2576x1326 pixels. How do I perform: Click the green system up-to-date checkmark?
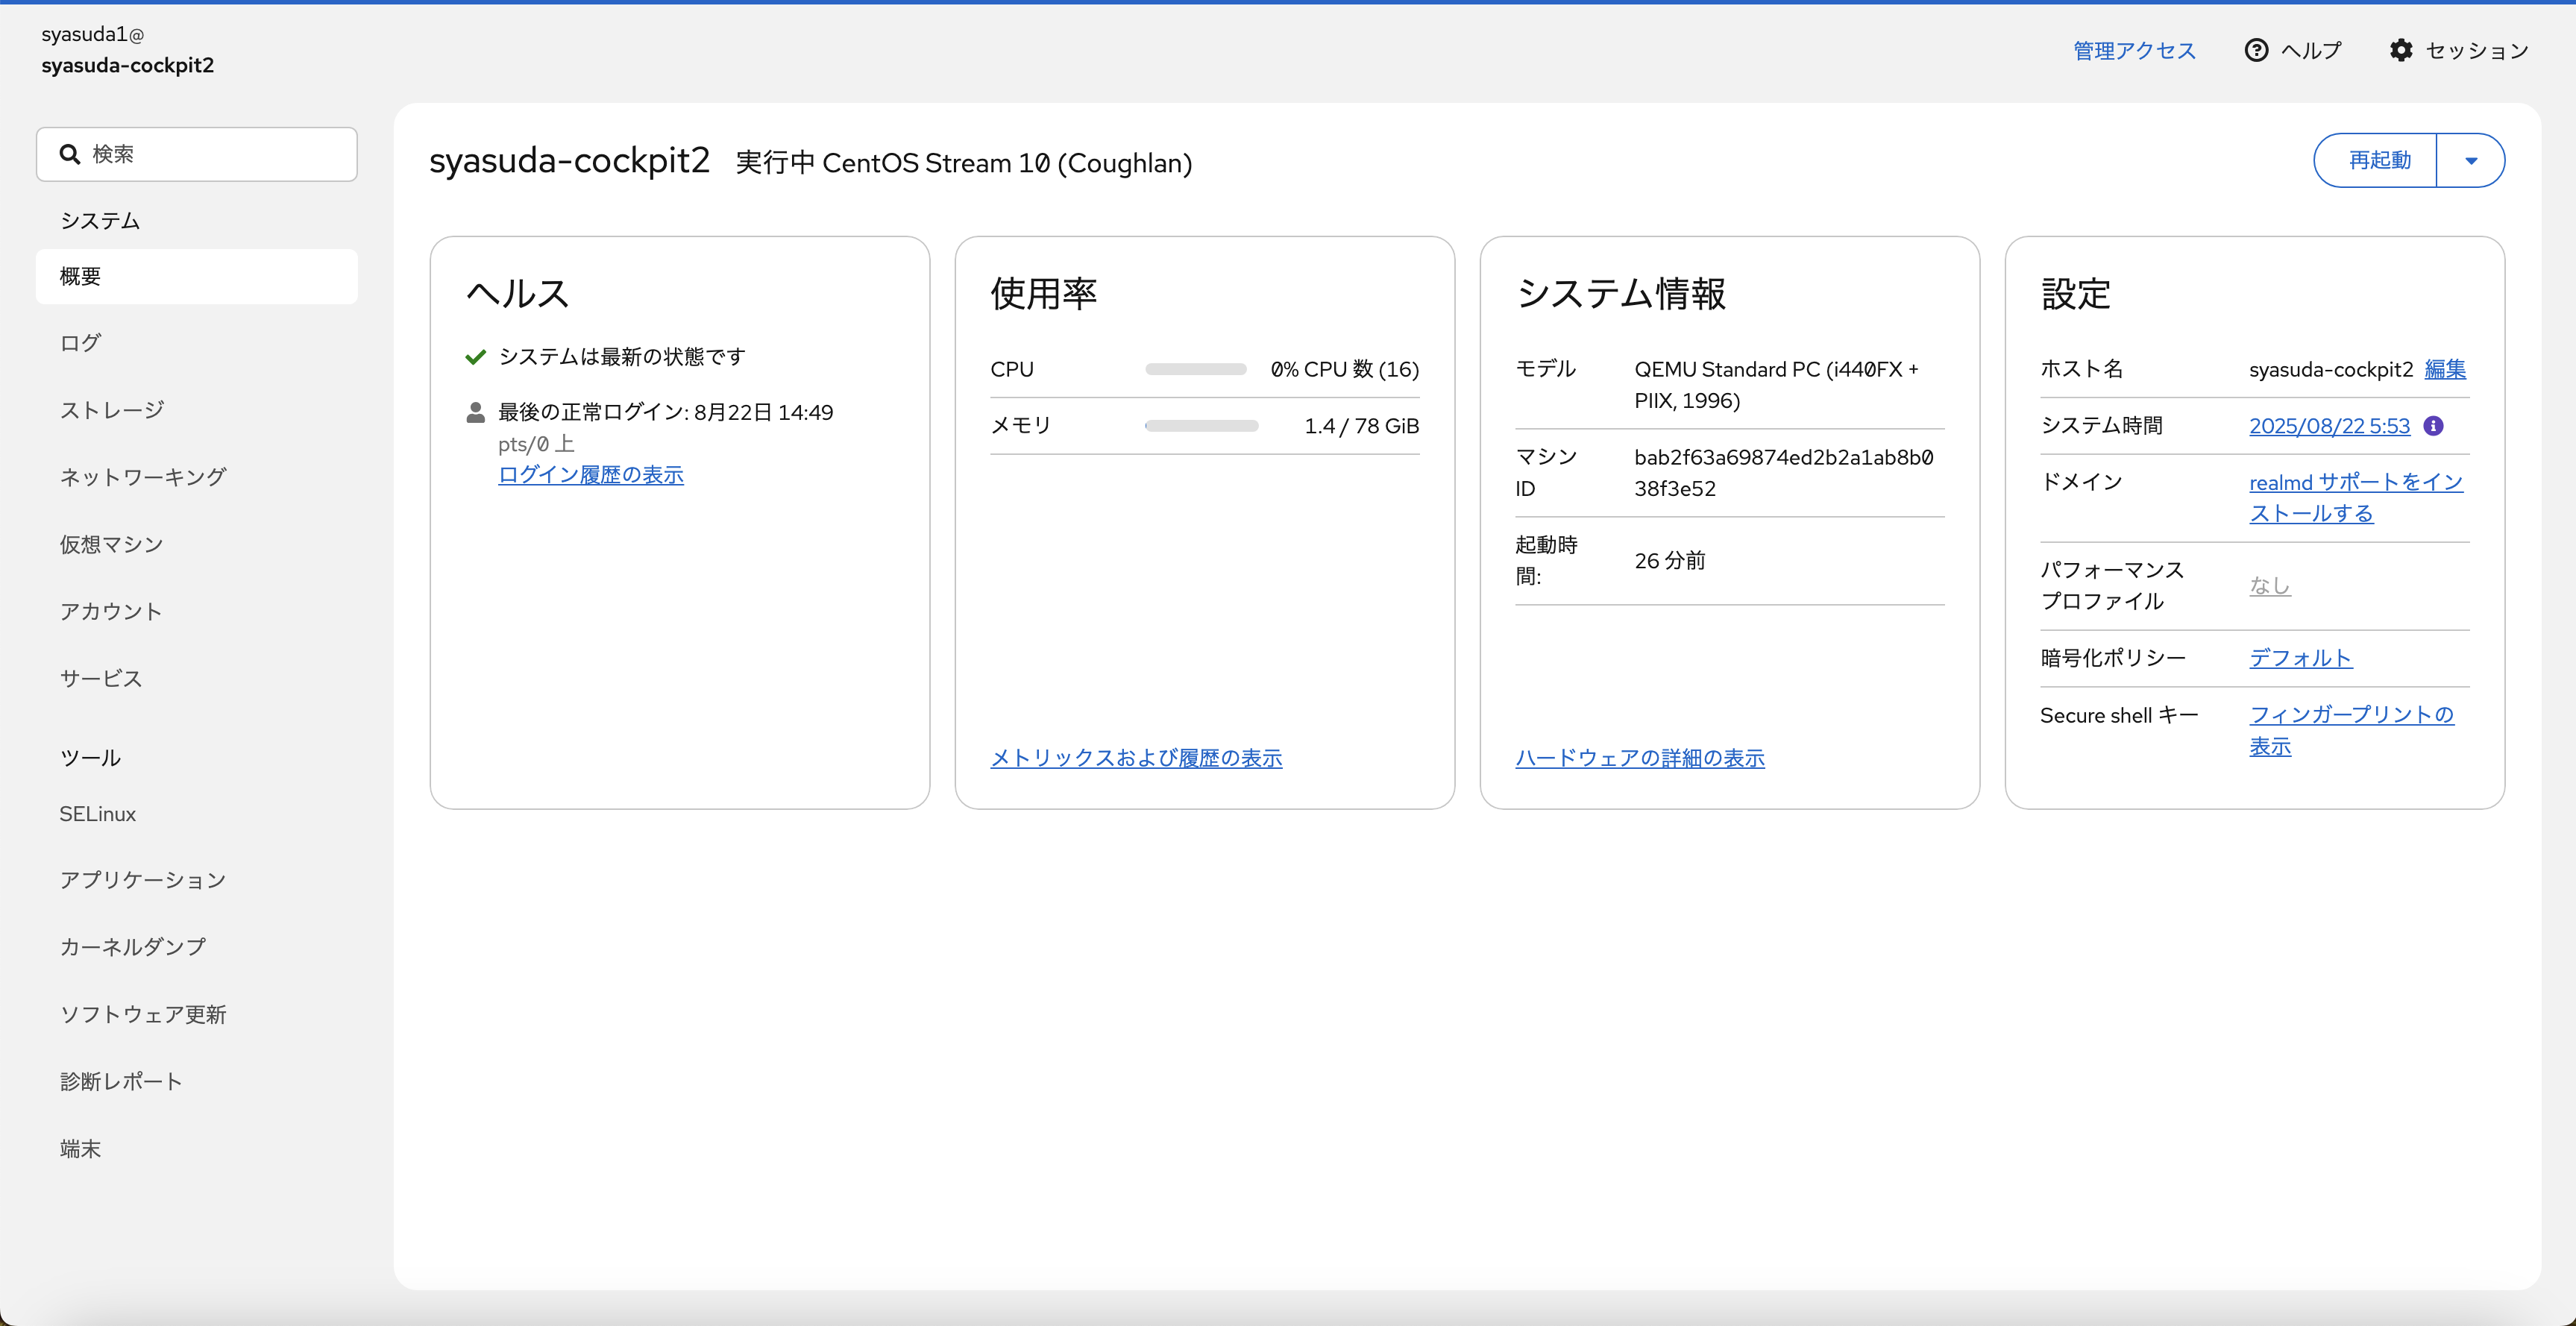476,357
